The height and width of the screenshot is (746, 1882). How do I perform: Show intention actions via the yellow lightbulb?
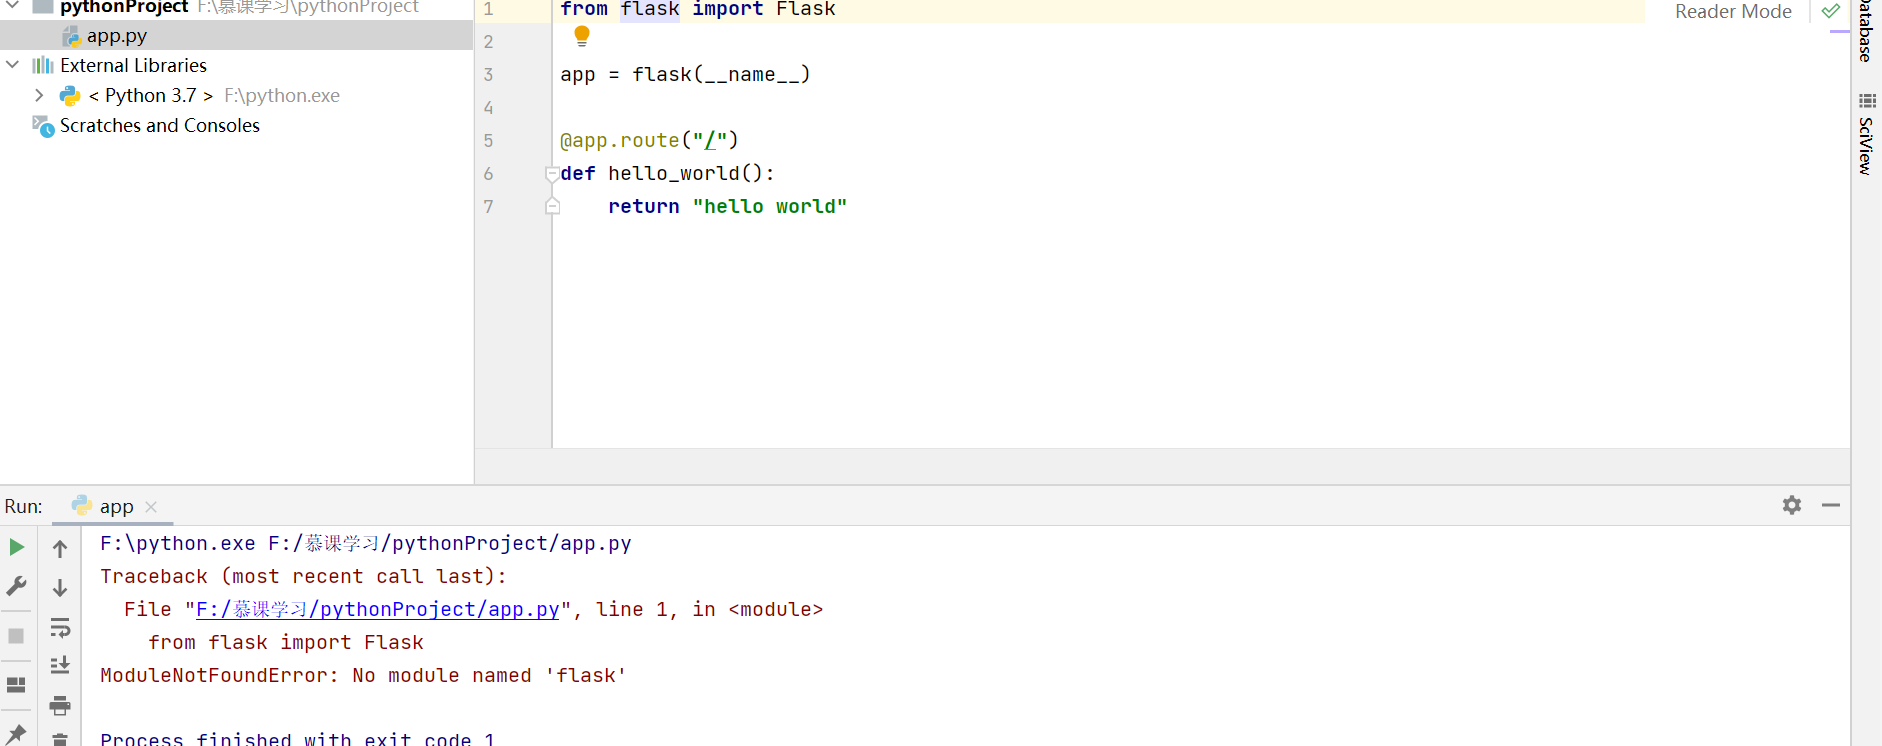click(582, 37)
